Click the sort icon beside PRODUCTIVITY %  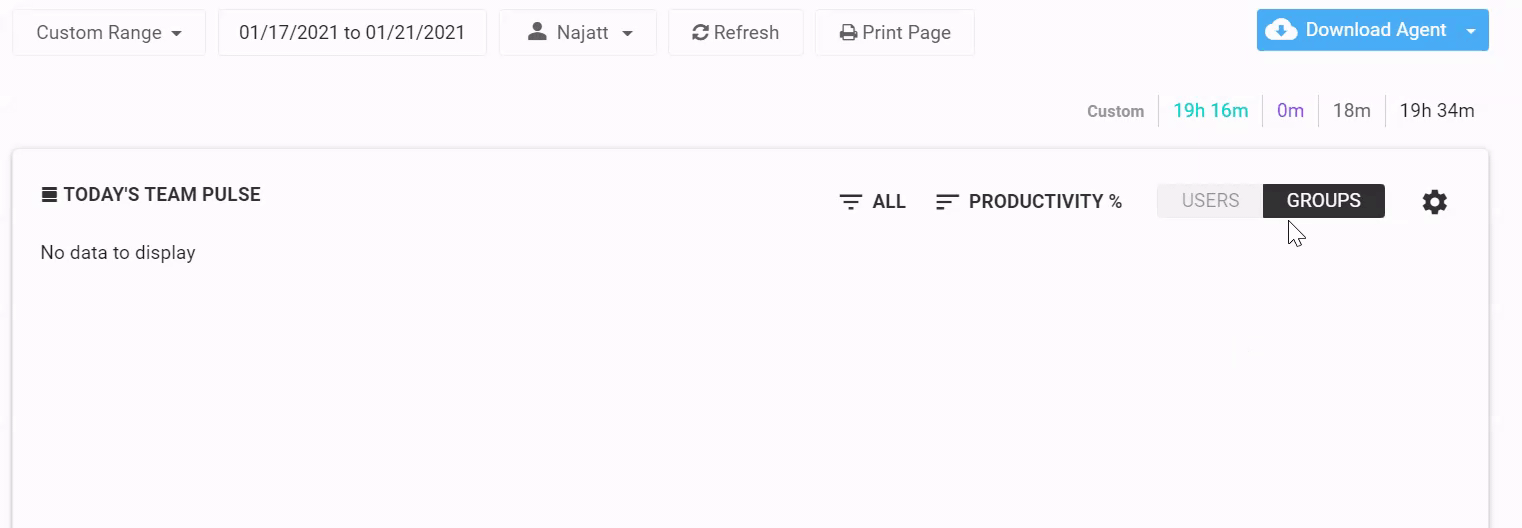click(x=946, y=202)
